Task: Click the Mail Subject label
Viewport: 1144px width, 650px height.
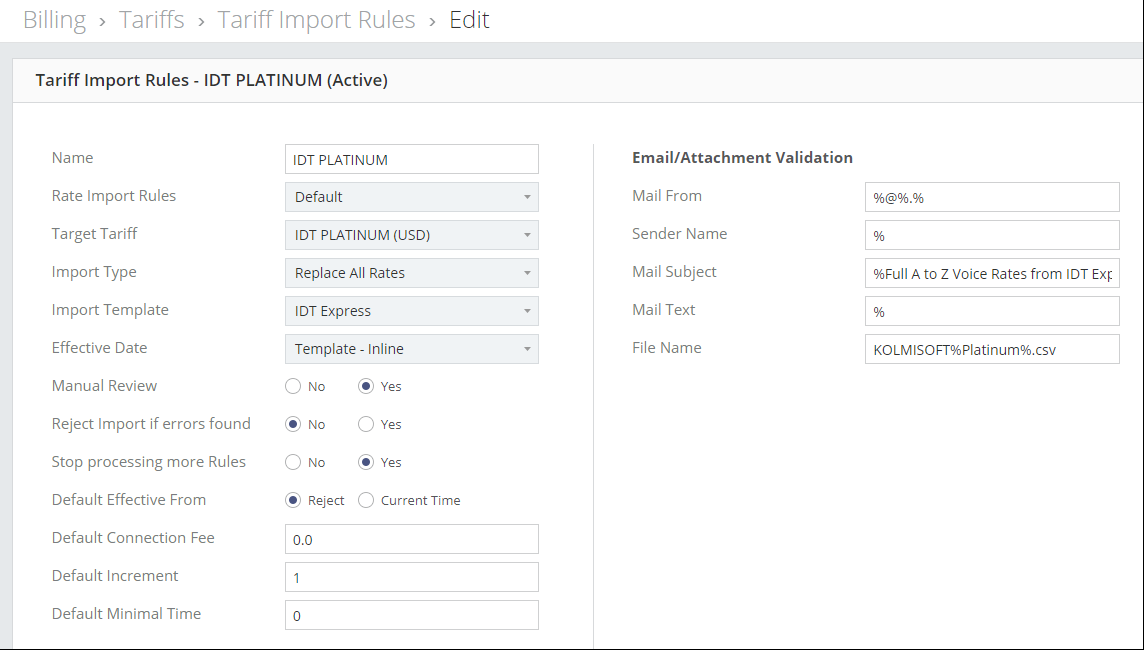Action: pyautogui.click(x=674, y=271)
